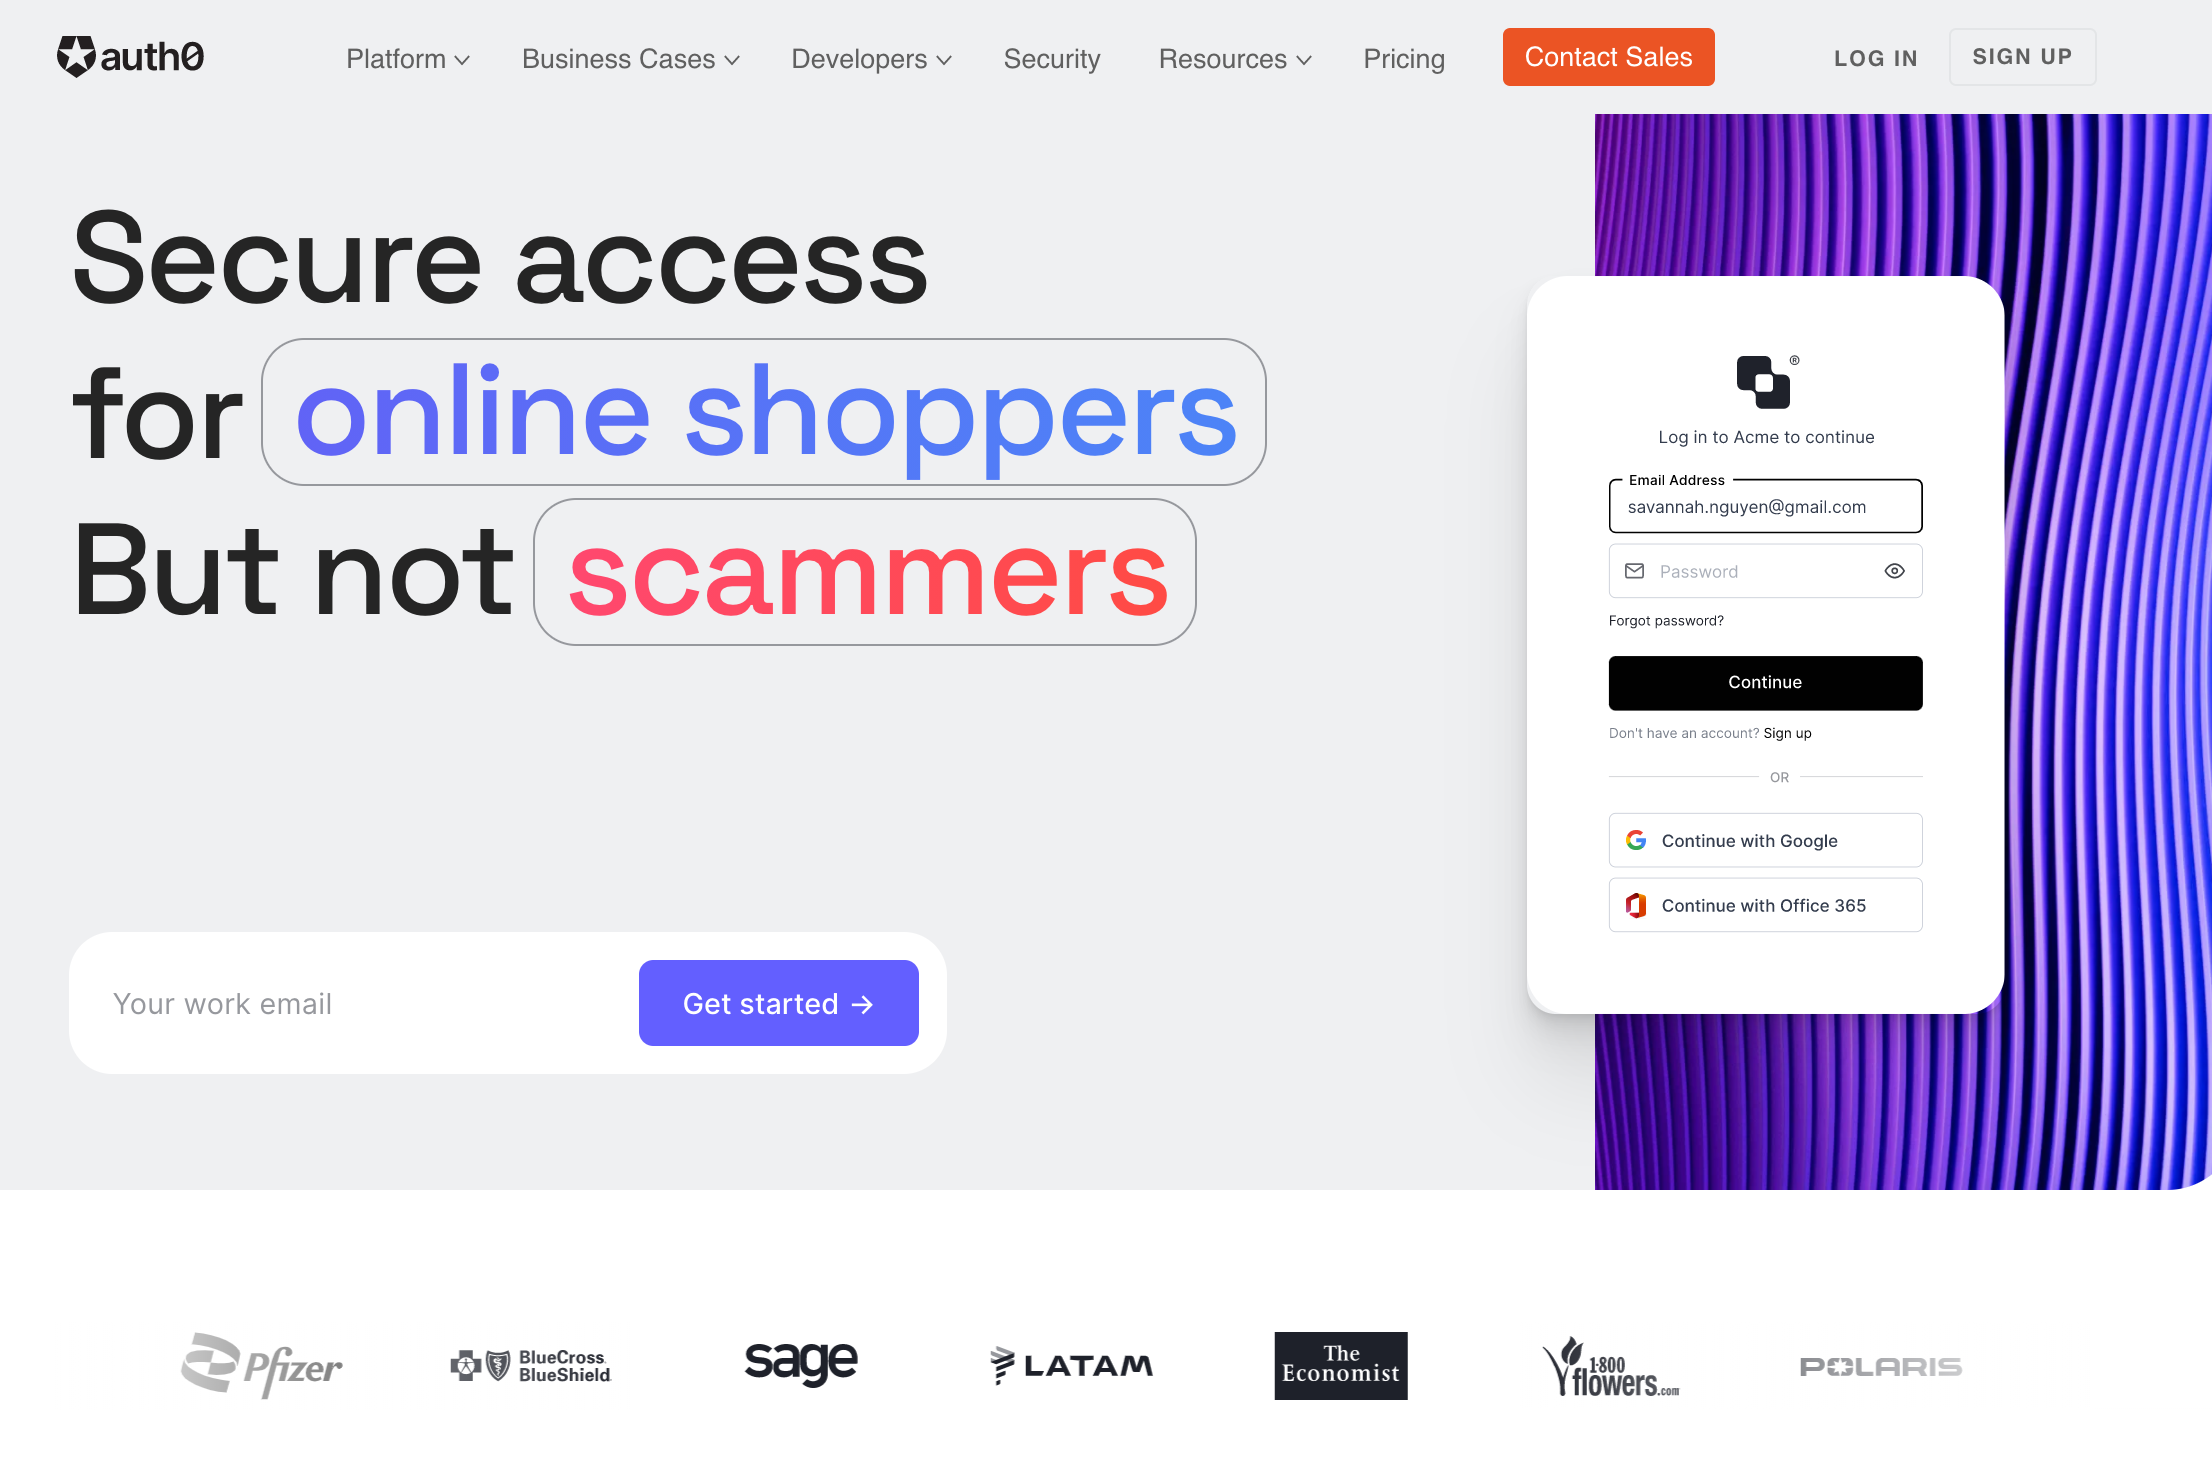Click the Get started button
Viewport: 2212px width, 1483px height.
pyautogui.click(x=778, y=1001)
